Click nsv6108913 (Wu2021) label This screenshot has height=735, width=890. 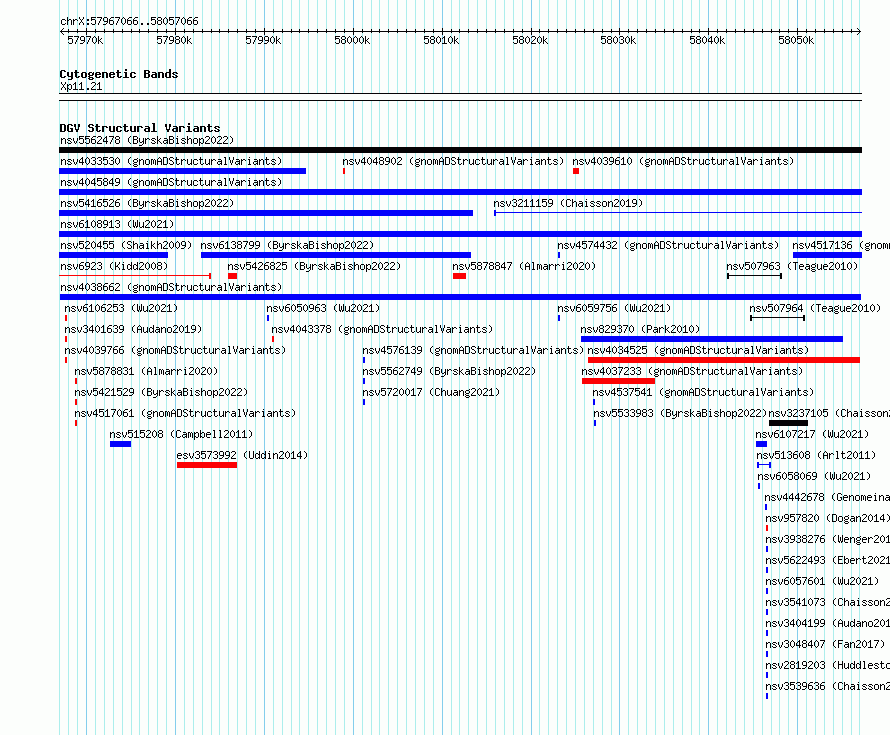117,224
